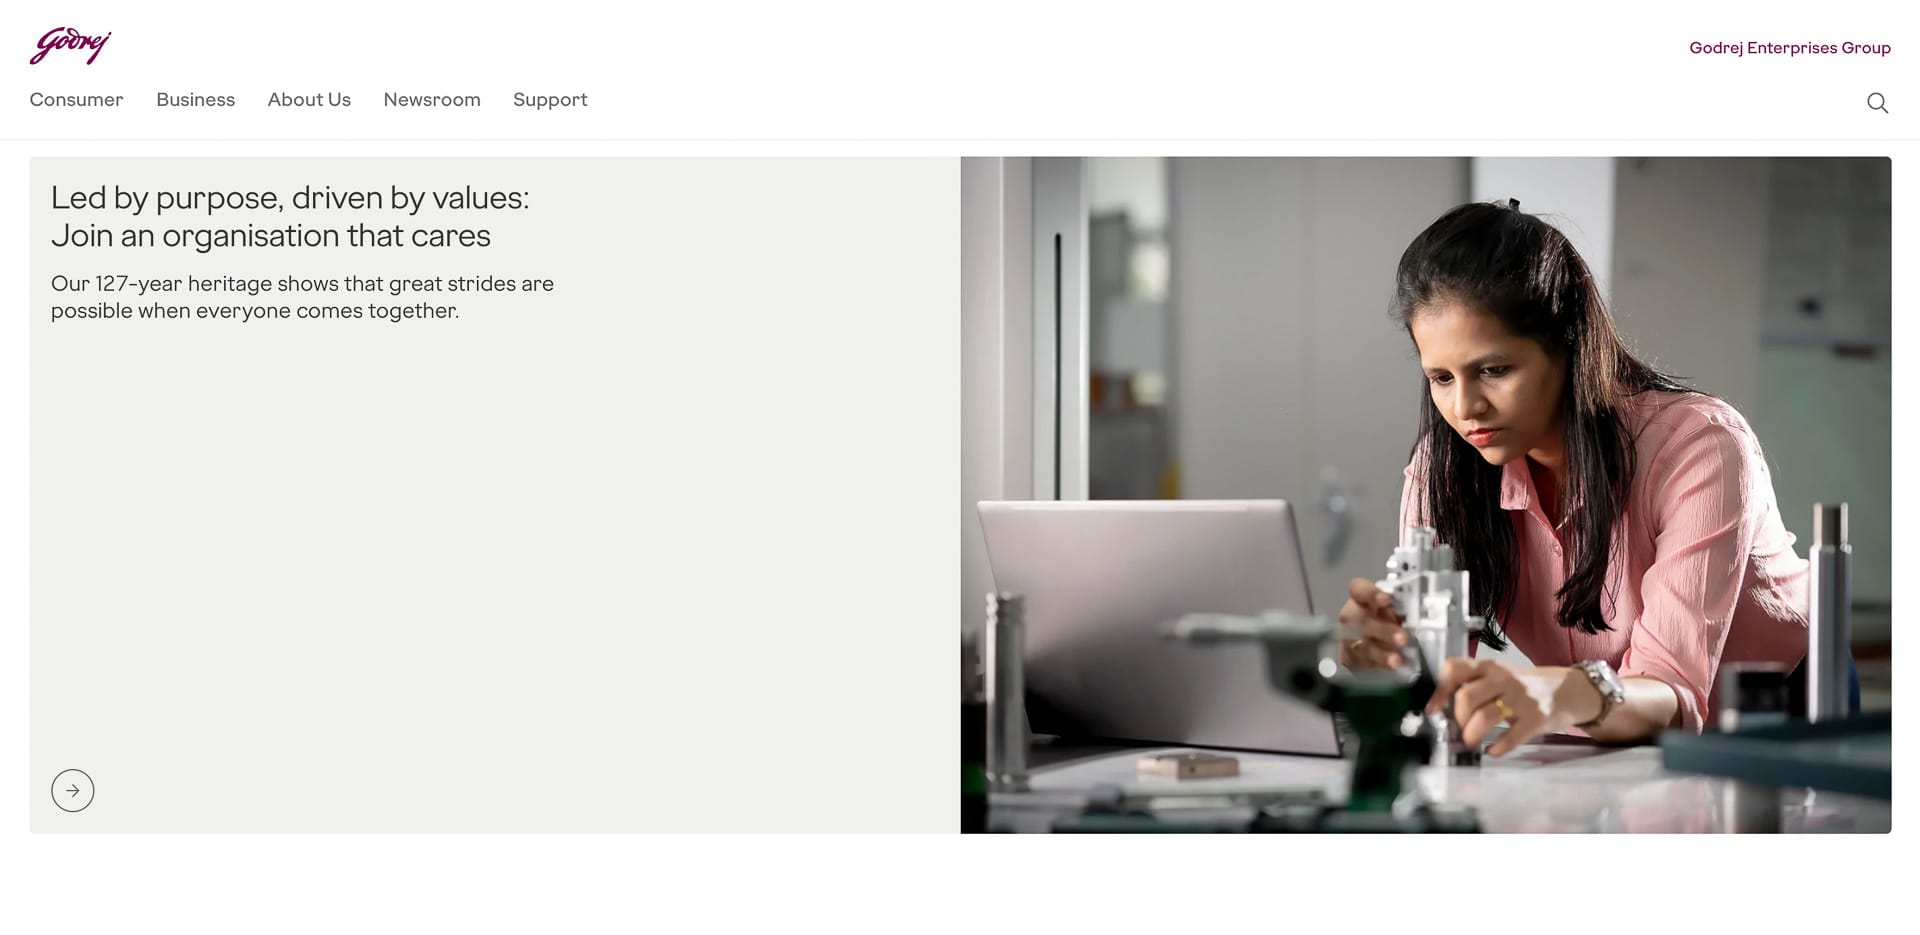Click the wristwatch in the hero photo

[1602, 687]
